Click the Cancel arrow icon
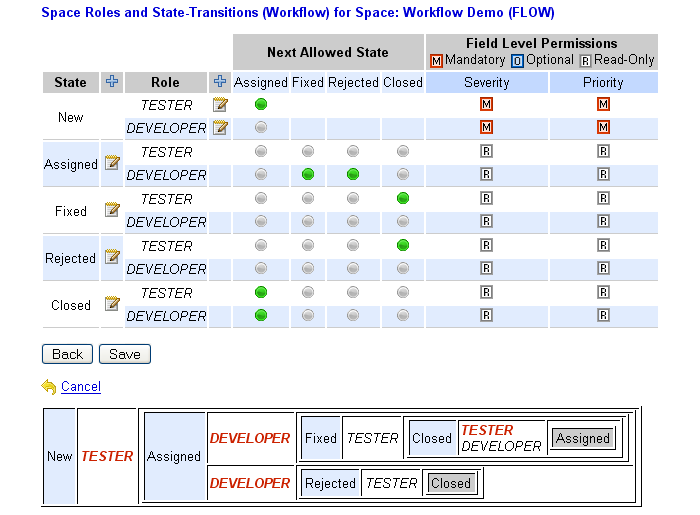 click(49, 386)
